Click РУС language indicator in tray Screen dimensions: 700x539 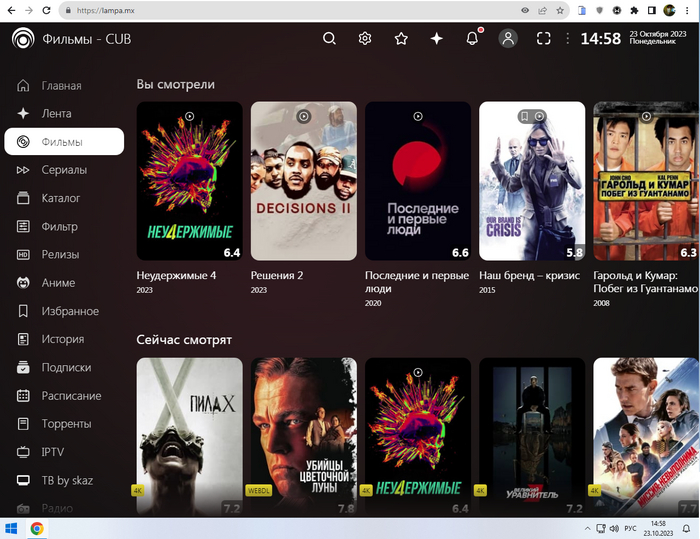tap(630, 529)
